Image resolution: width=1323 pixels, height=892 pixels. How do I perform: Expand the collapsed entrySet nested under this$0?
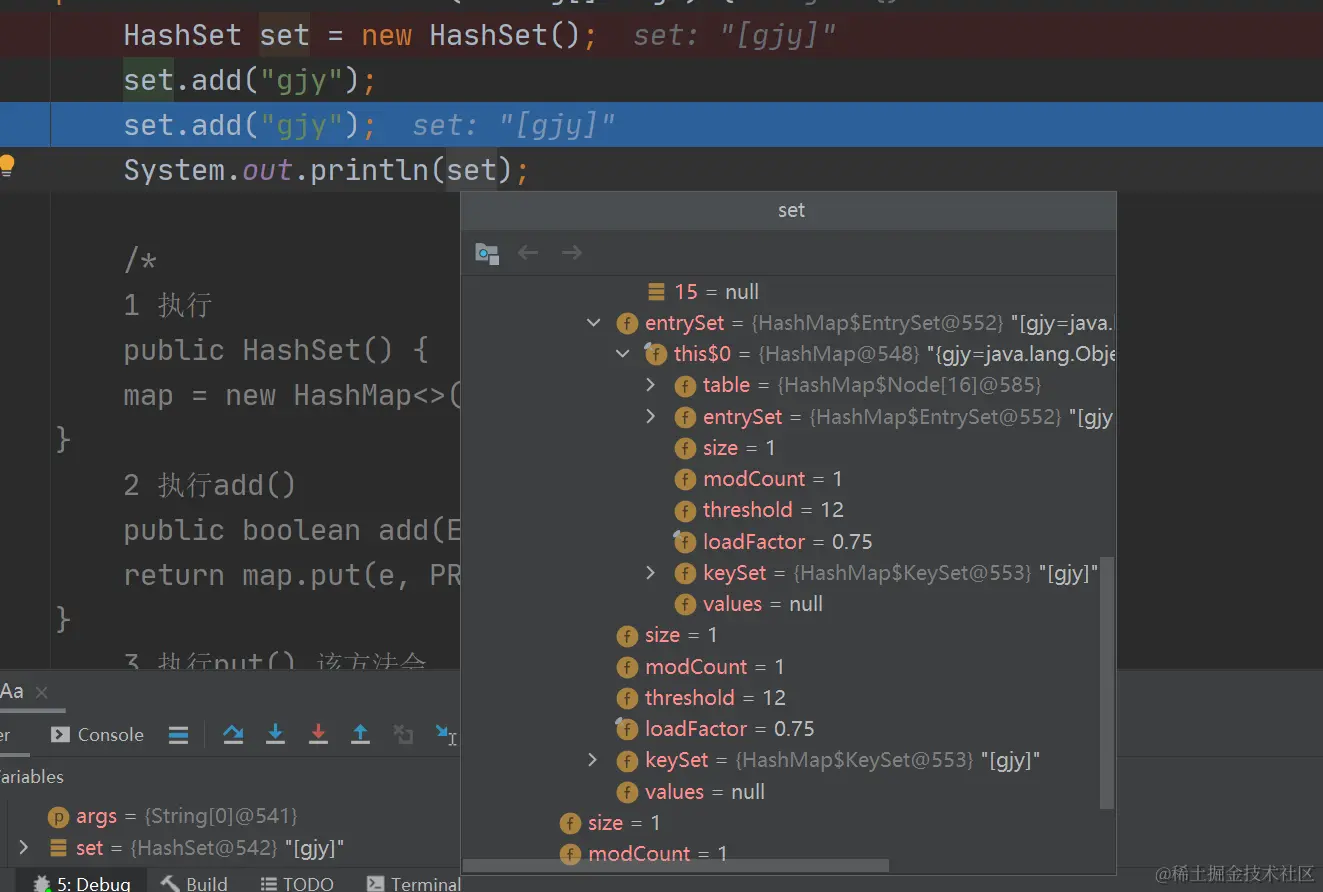point(651,416)
